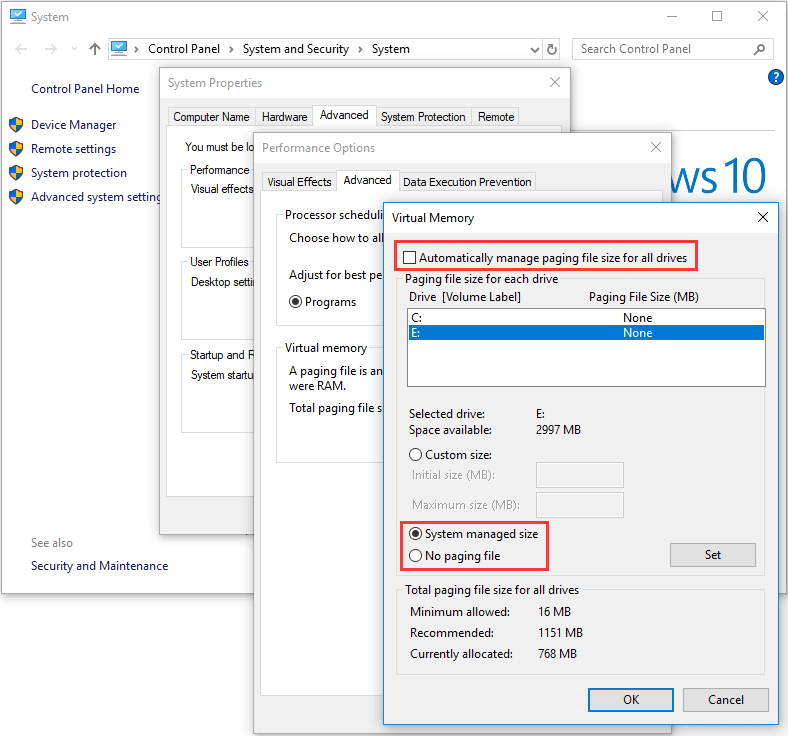This screenshot has height=736, width=788.
Task: Open Data Execution Prevention tab
Action: 467,182
